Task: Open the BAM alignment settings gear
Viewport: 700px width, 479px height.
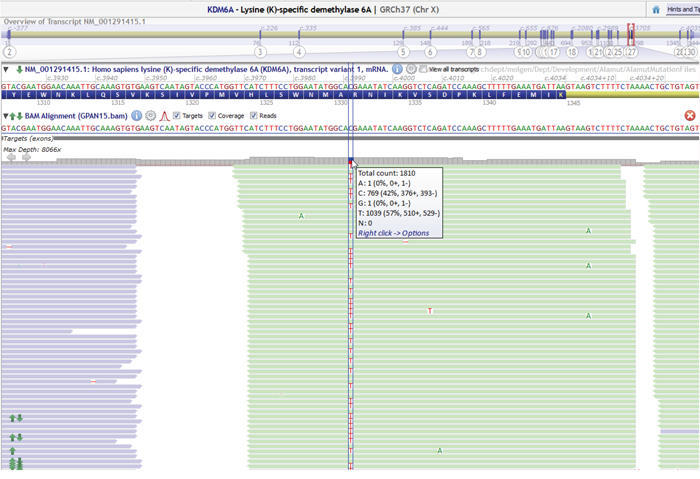Action: (150, 116)
